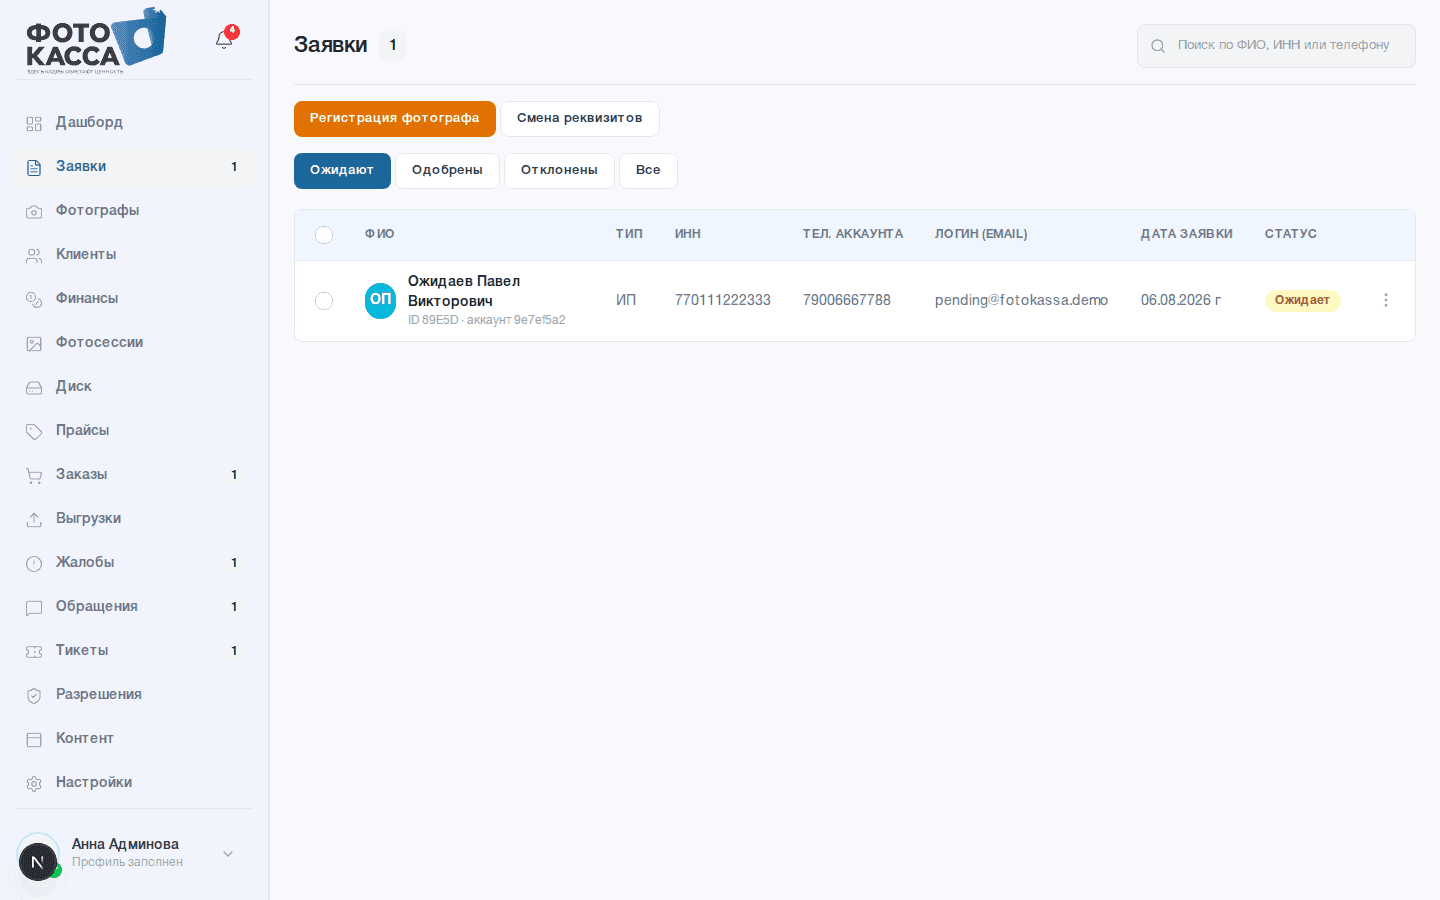Click the Выгрузки upload icon
1440x900 pixels.
click(x=34, y=519)
